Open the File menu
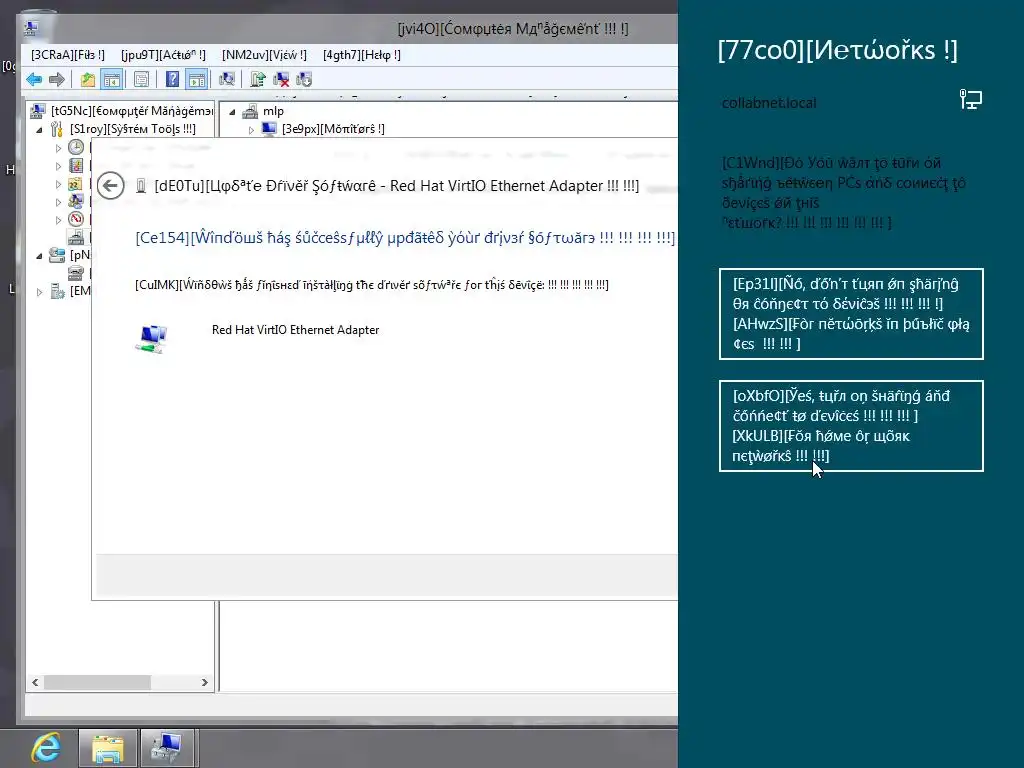Viewport: 1024px width, 768px height. [x=68, y=55]
